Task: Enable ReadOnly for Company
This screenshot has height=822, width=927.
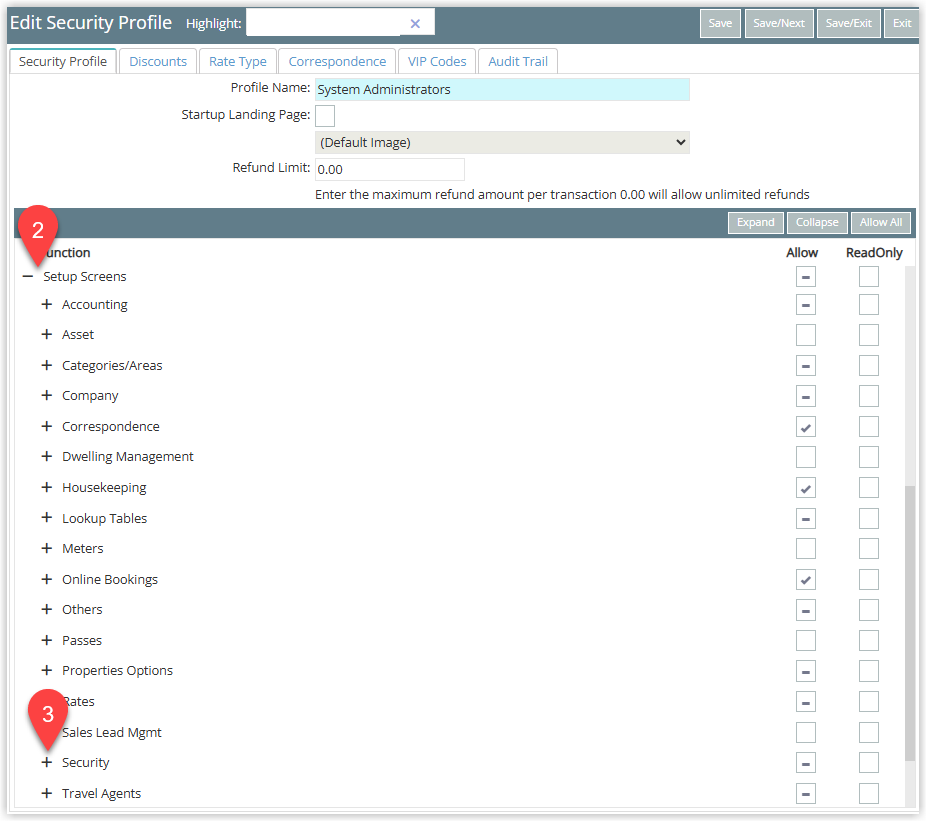Action: coord(868,396)
